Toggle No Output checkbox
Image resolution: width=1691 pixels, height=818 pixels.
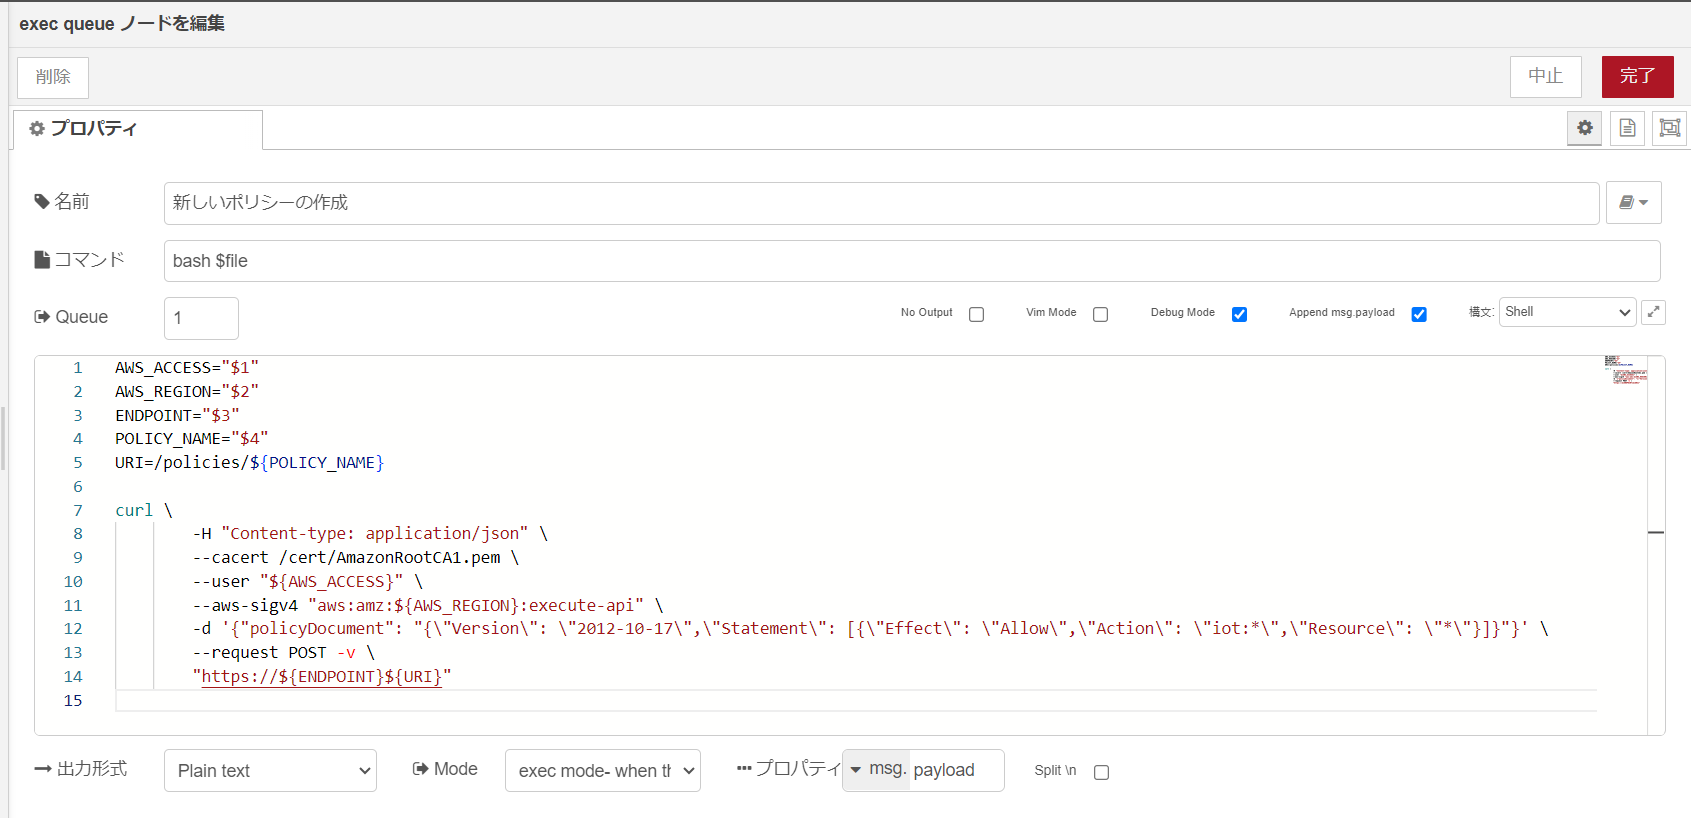[x=977, y=314]
